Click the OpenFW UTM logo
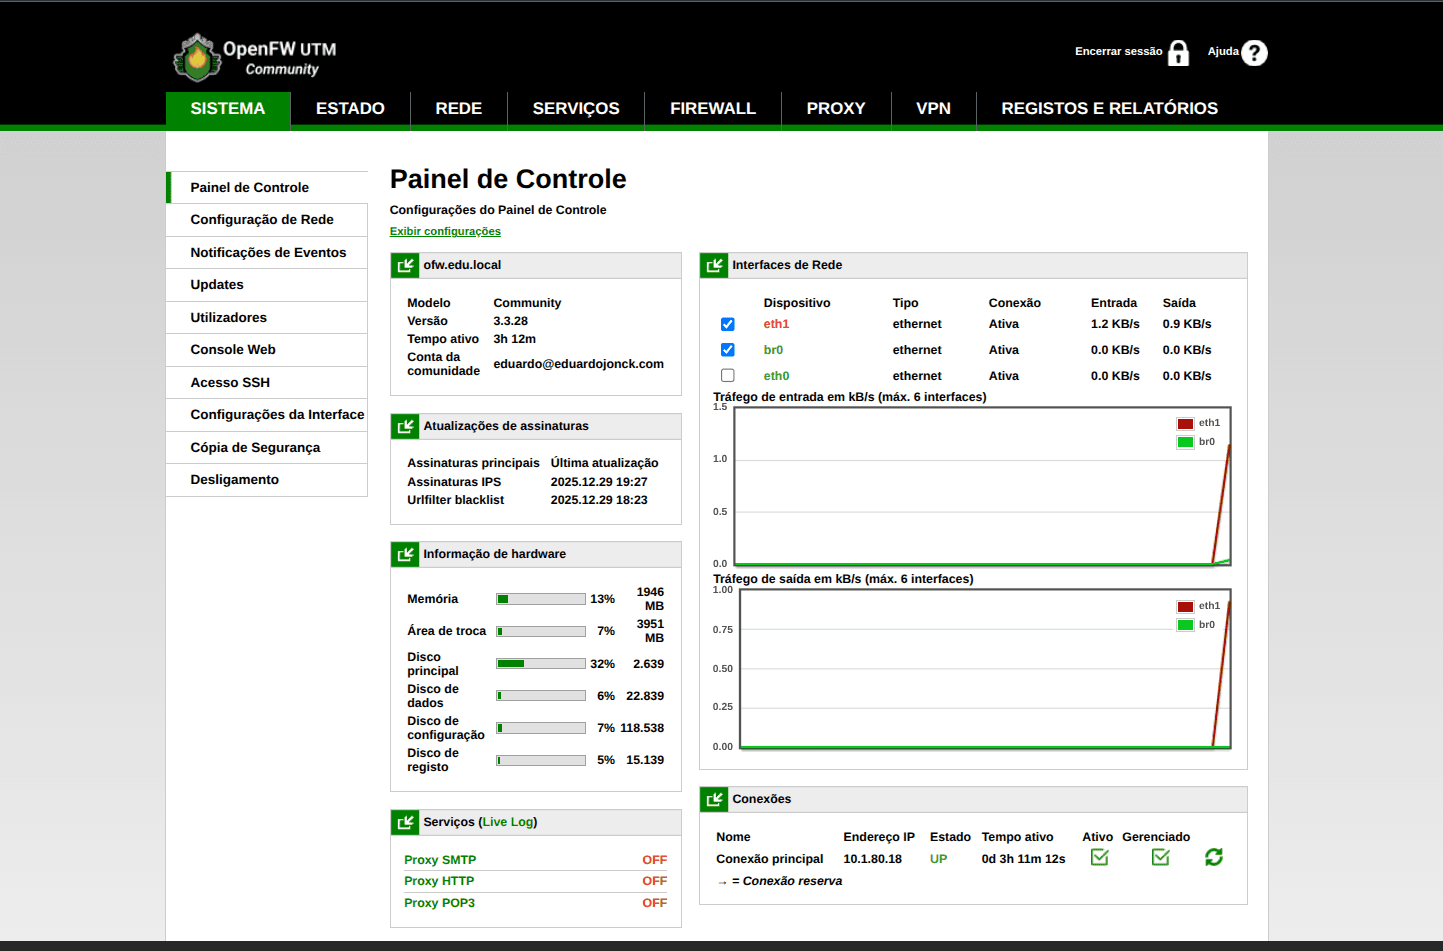 pos(256,57)
